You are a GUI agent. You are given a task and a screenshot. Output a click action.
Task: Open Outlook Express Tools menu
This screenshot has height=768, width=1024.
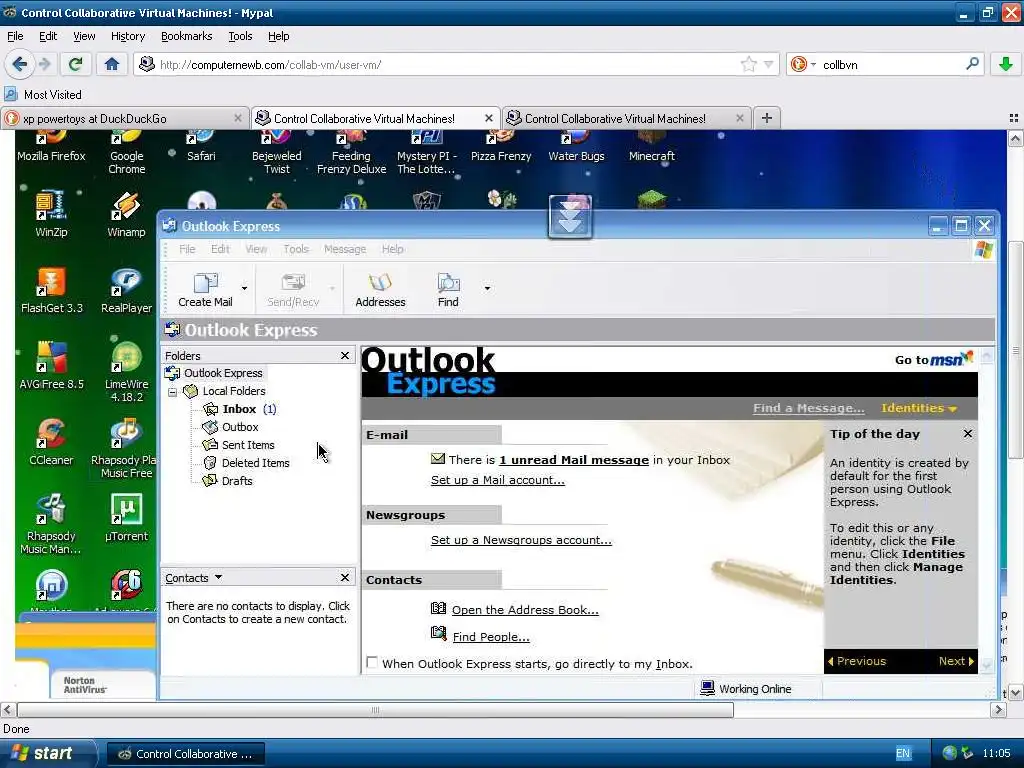pyautogui.click(x=296, y=249)
